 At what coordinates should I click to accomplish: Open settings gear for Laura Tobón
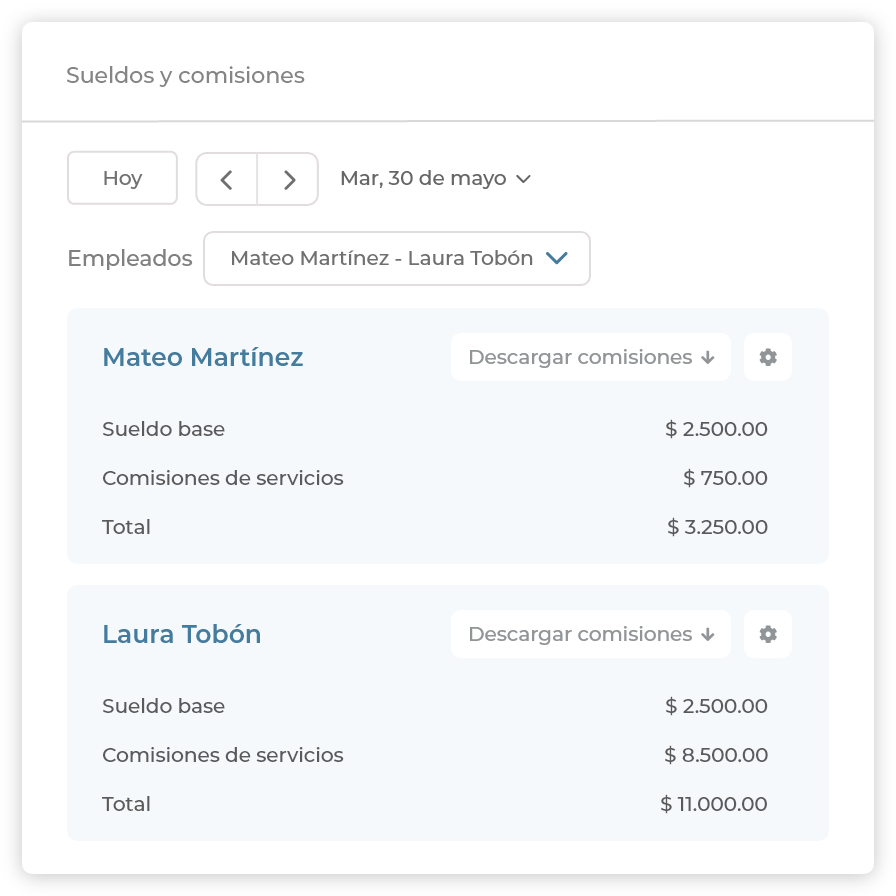[768, 634]
